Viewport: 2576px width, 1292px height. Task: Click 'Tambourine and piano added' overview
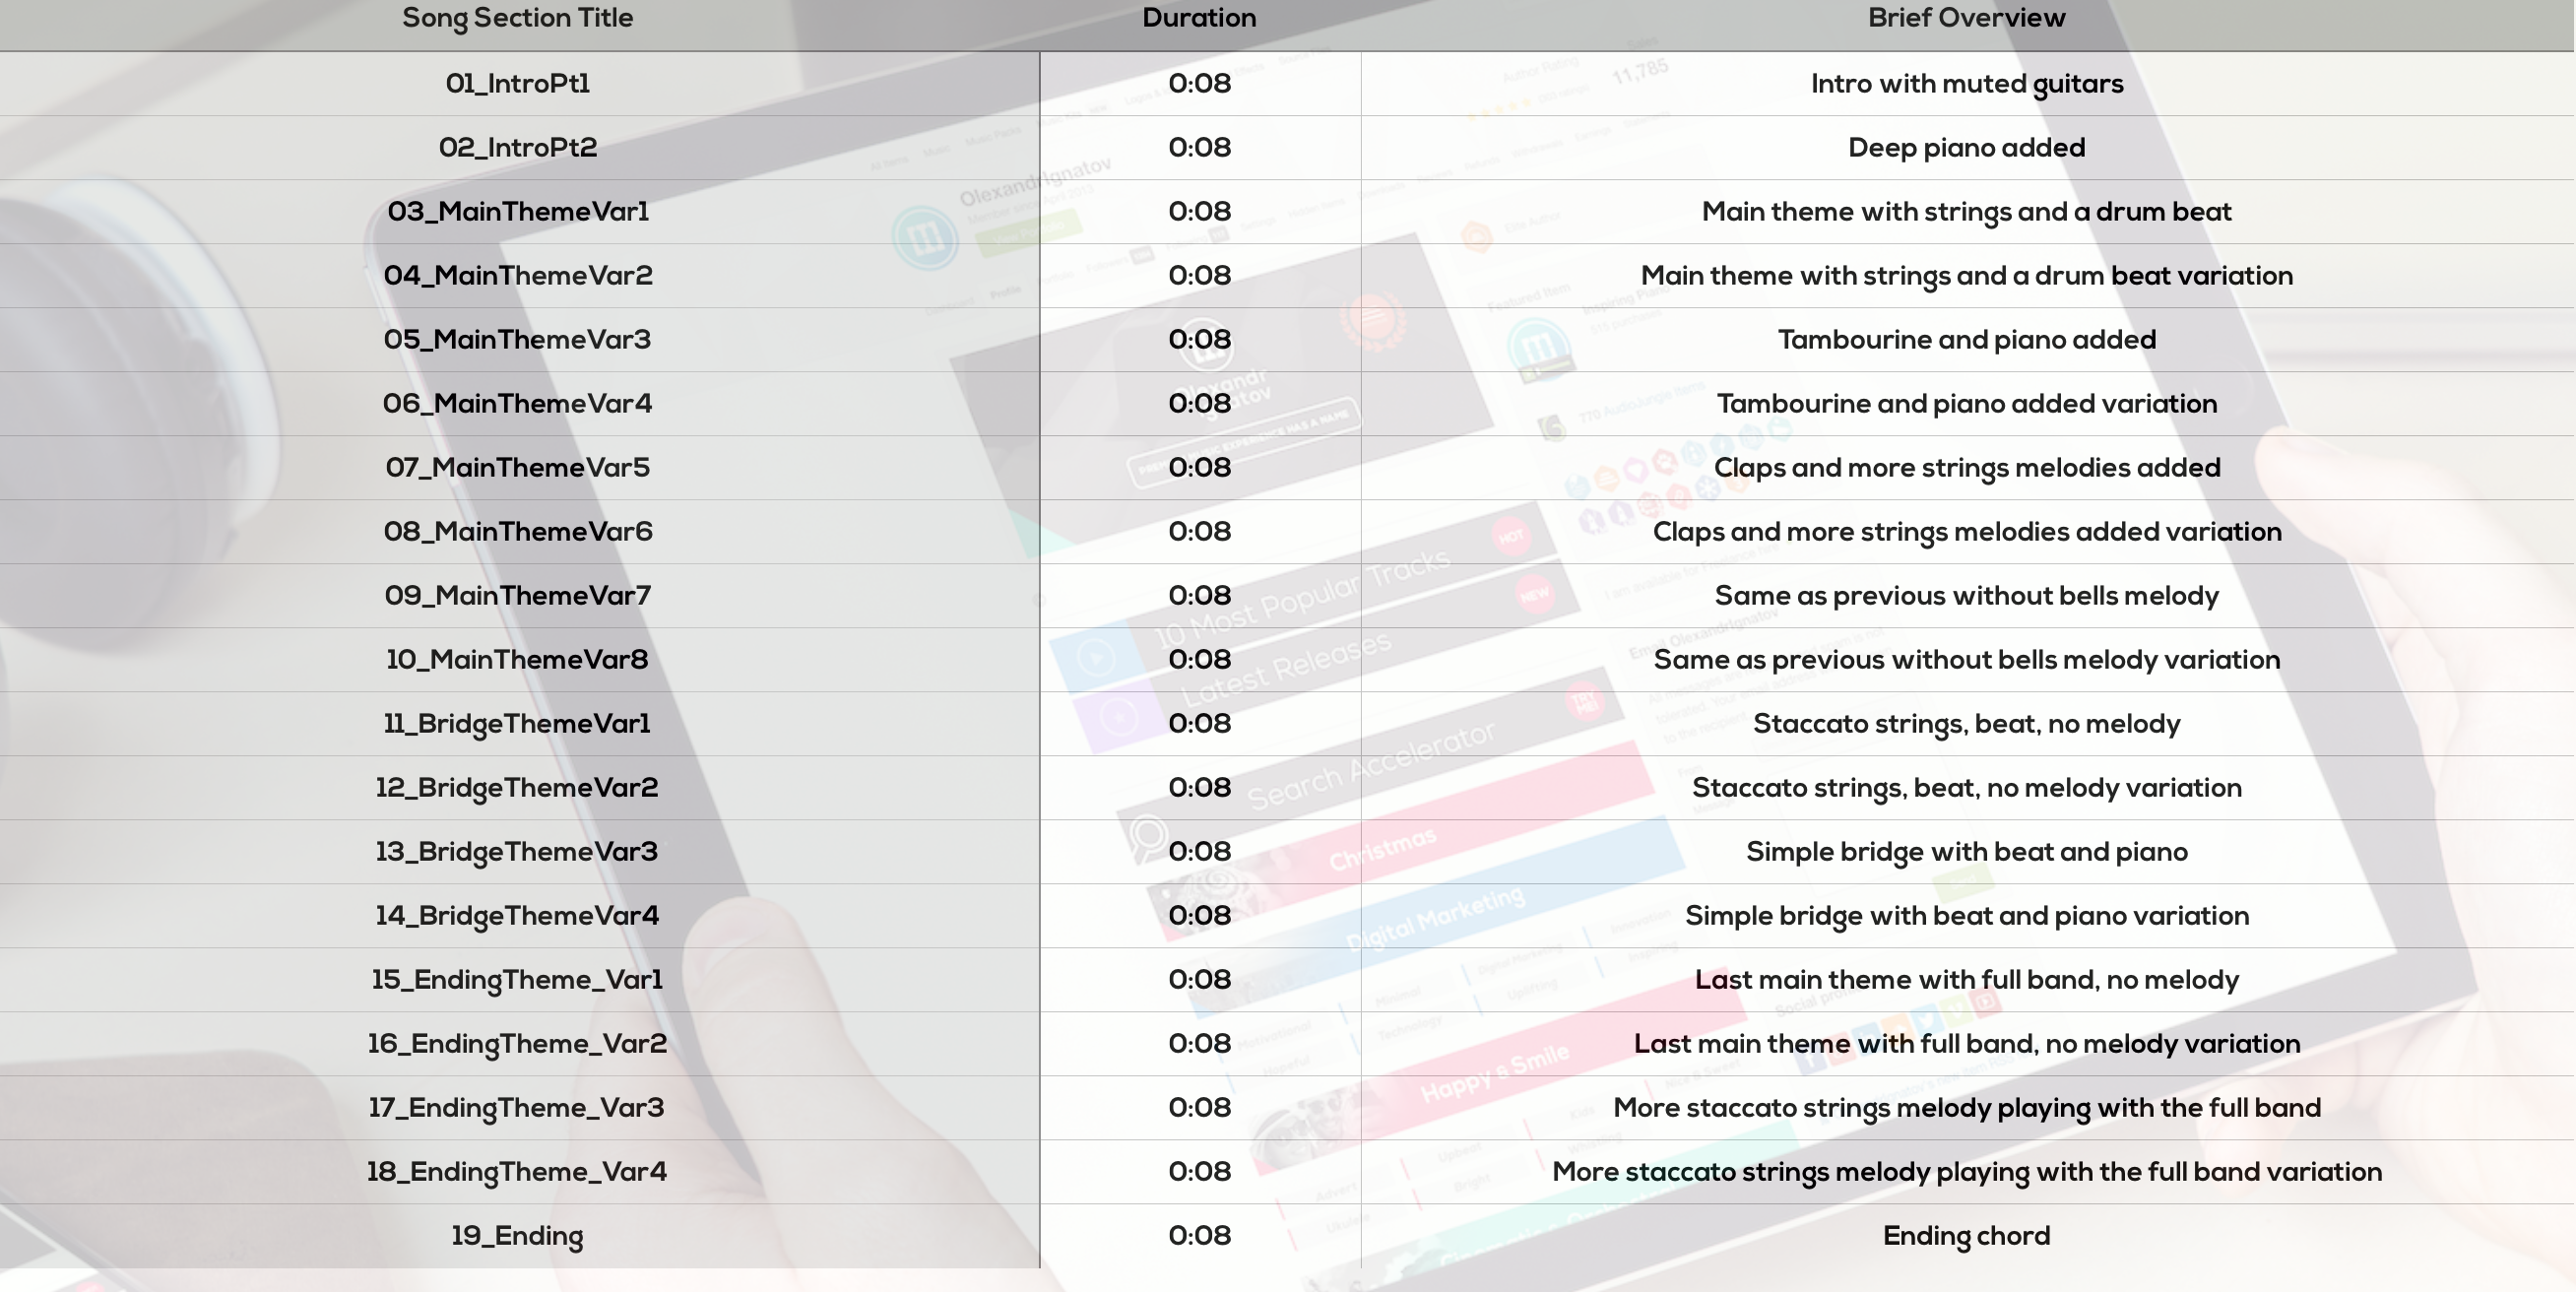pos(1966,340)
